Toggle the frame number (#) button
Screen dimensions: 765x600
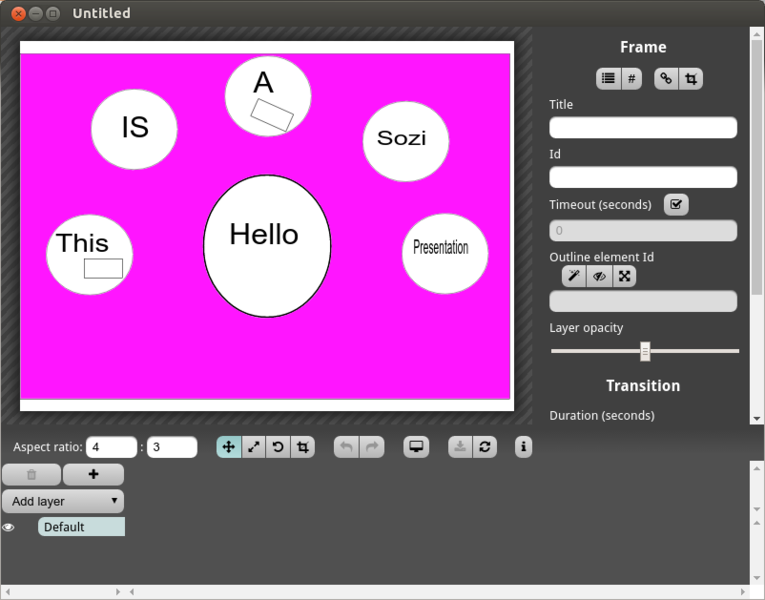click(x=632, y=79)
